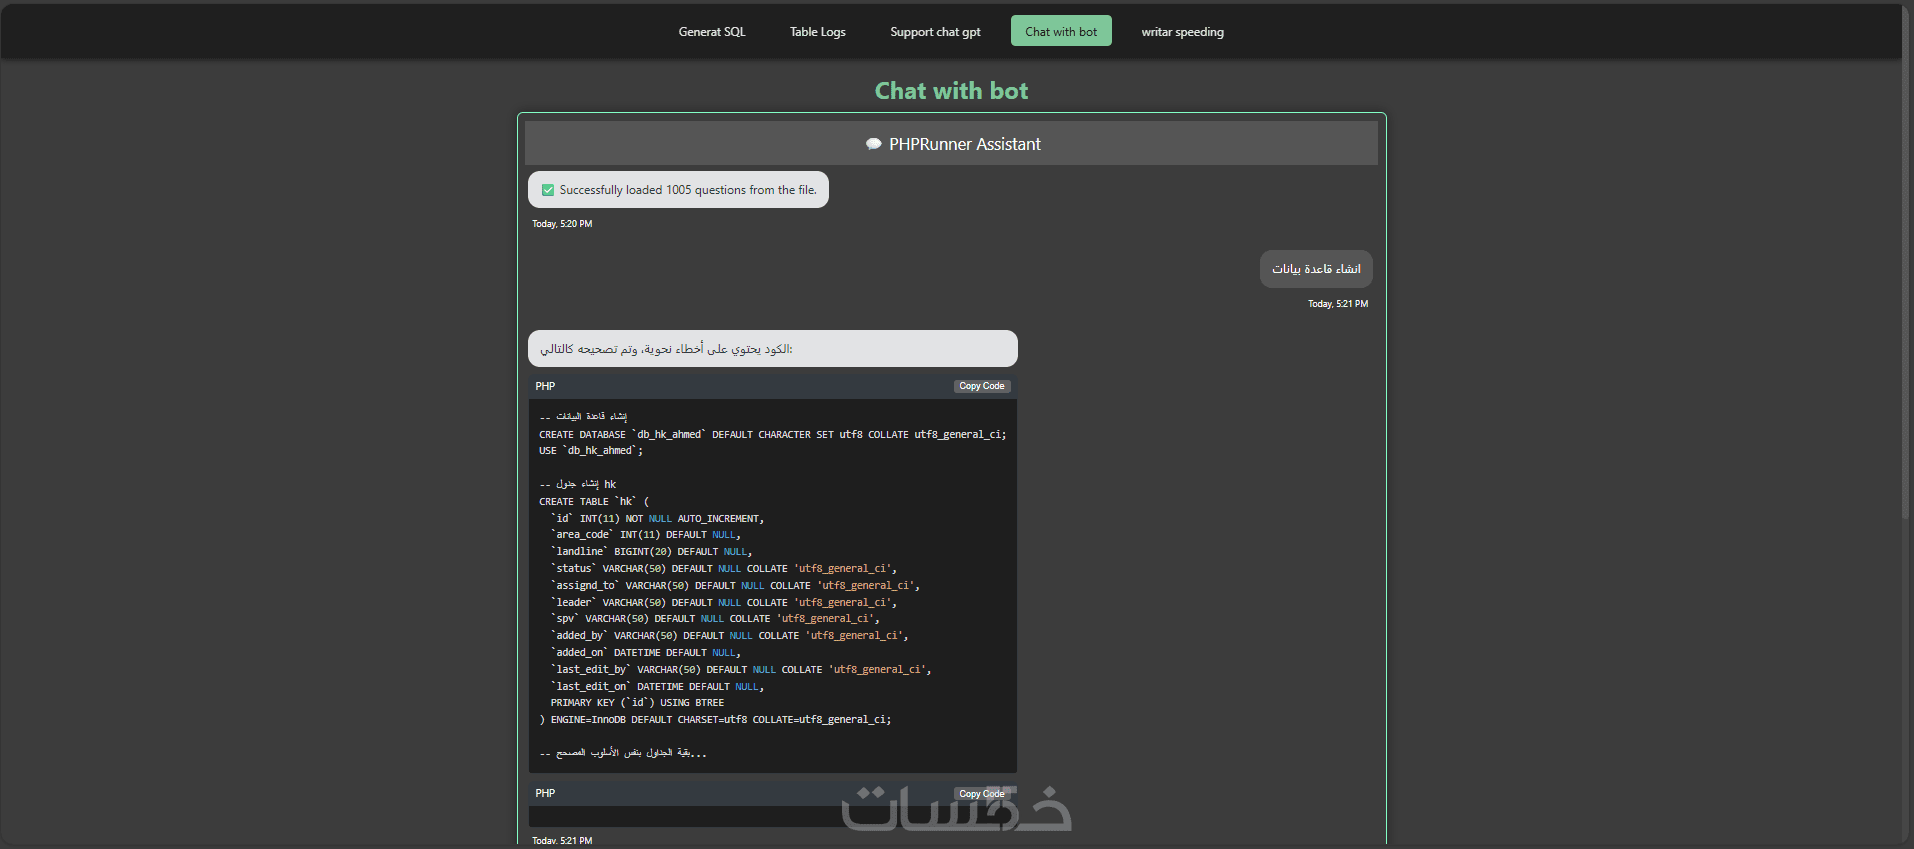This screenshot has height=849, width=1914.
Task: Click the `added_by` VARCHAR(50) column line
Action: [729, 636]
